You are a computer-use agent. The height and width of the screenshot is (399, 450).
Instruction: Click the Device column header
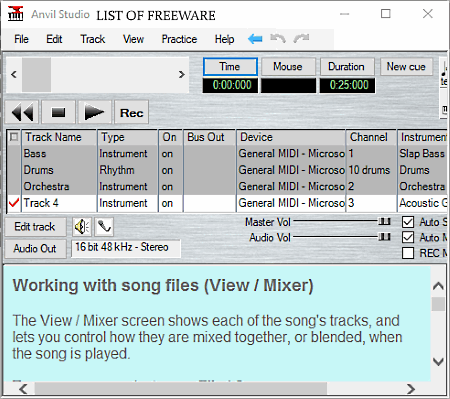pyautogui.click(x=291, y=137)
